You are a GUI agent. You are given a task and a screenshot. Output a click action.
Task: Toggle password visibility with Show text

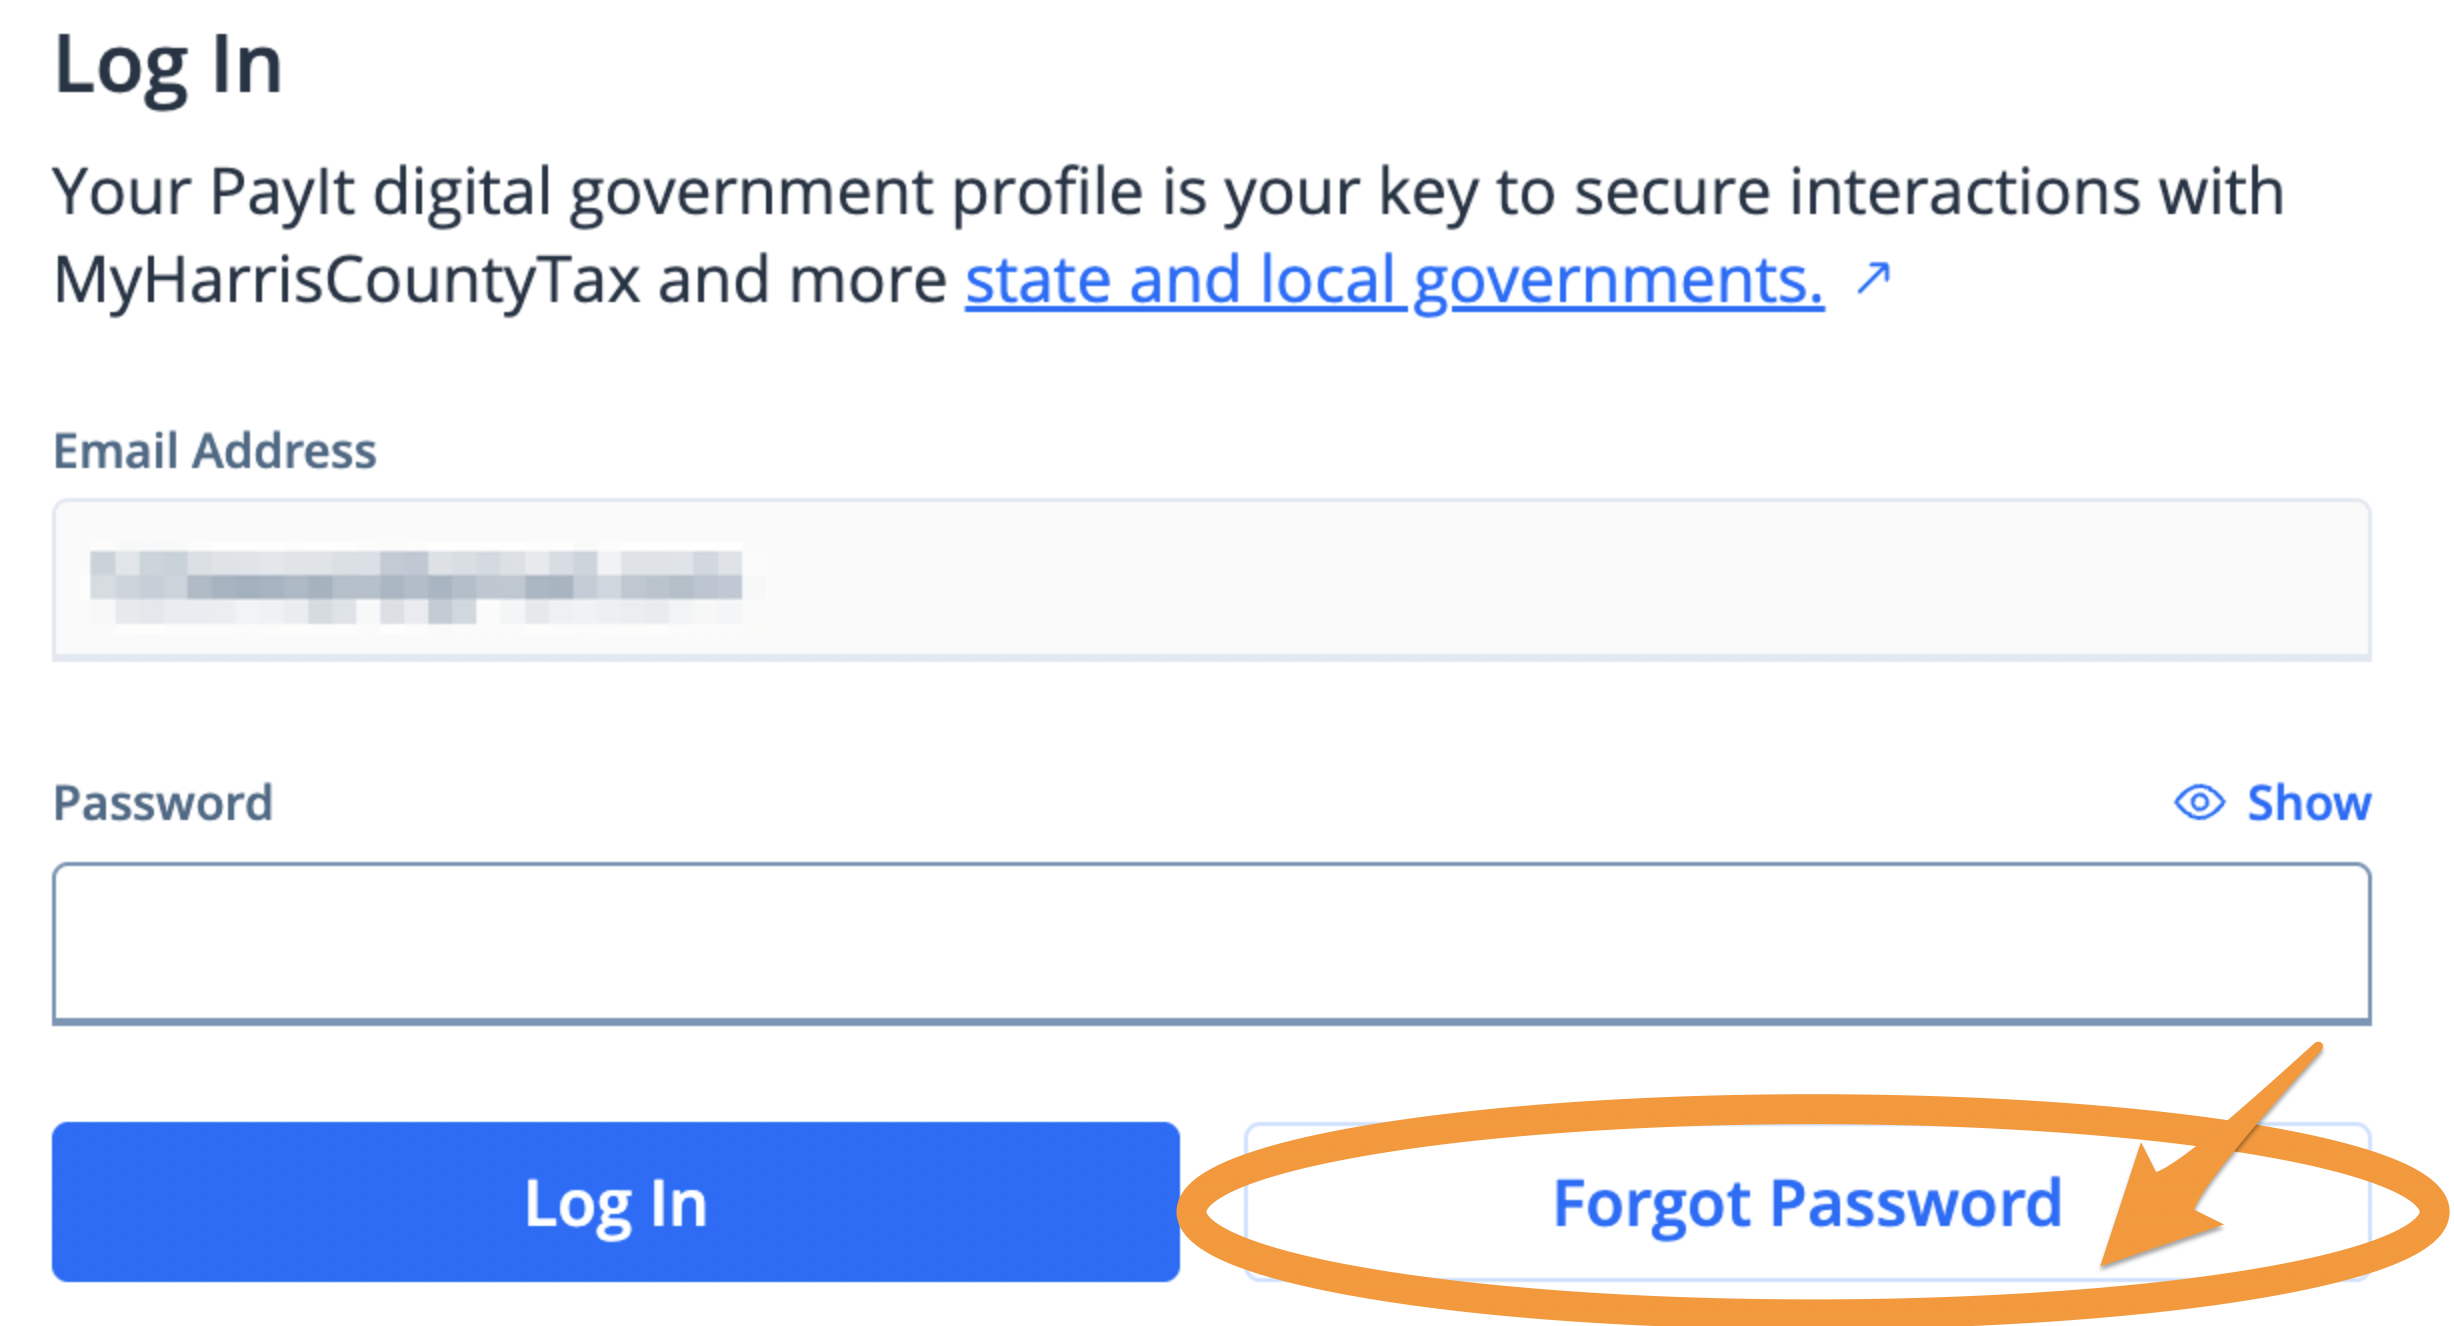pyautogui.click(x=2308, y=802)
